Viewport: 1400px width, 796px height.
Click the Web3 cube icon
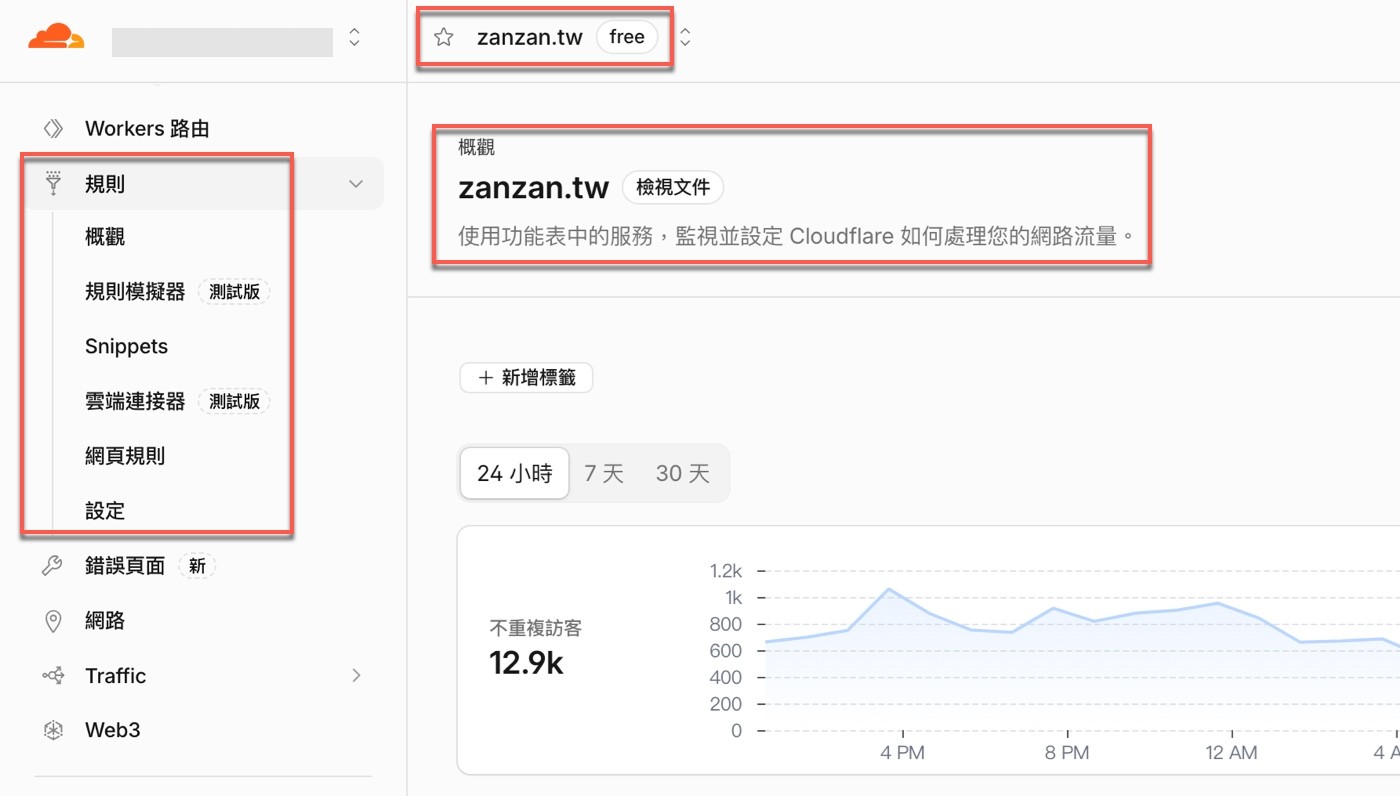click(x=53, y=730)
